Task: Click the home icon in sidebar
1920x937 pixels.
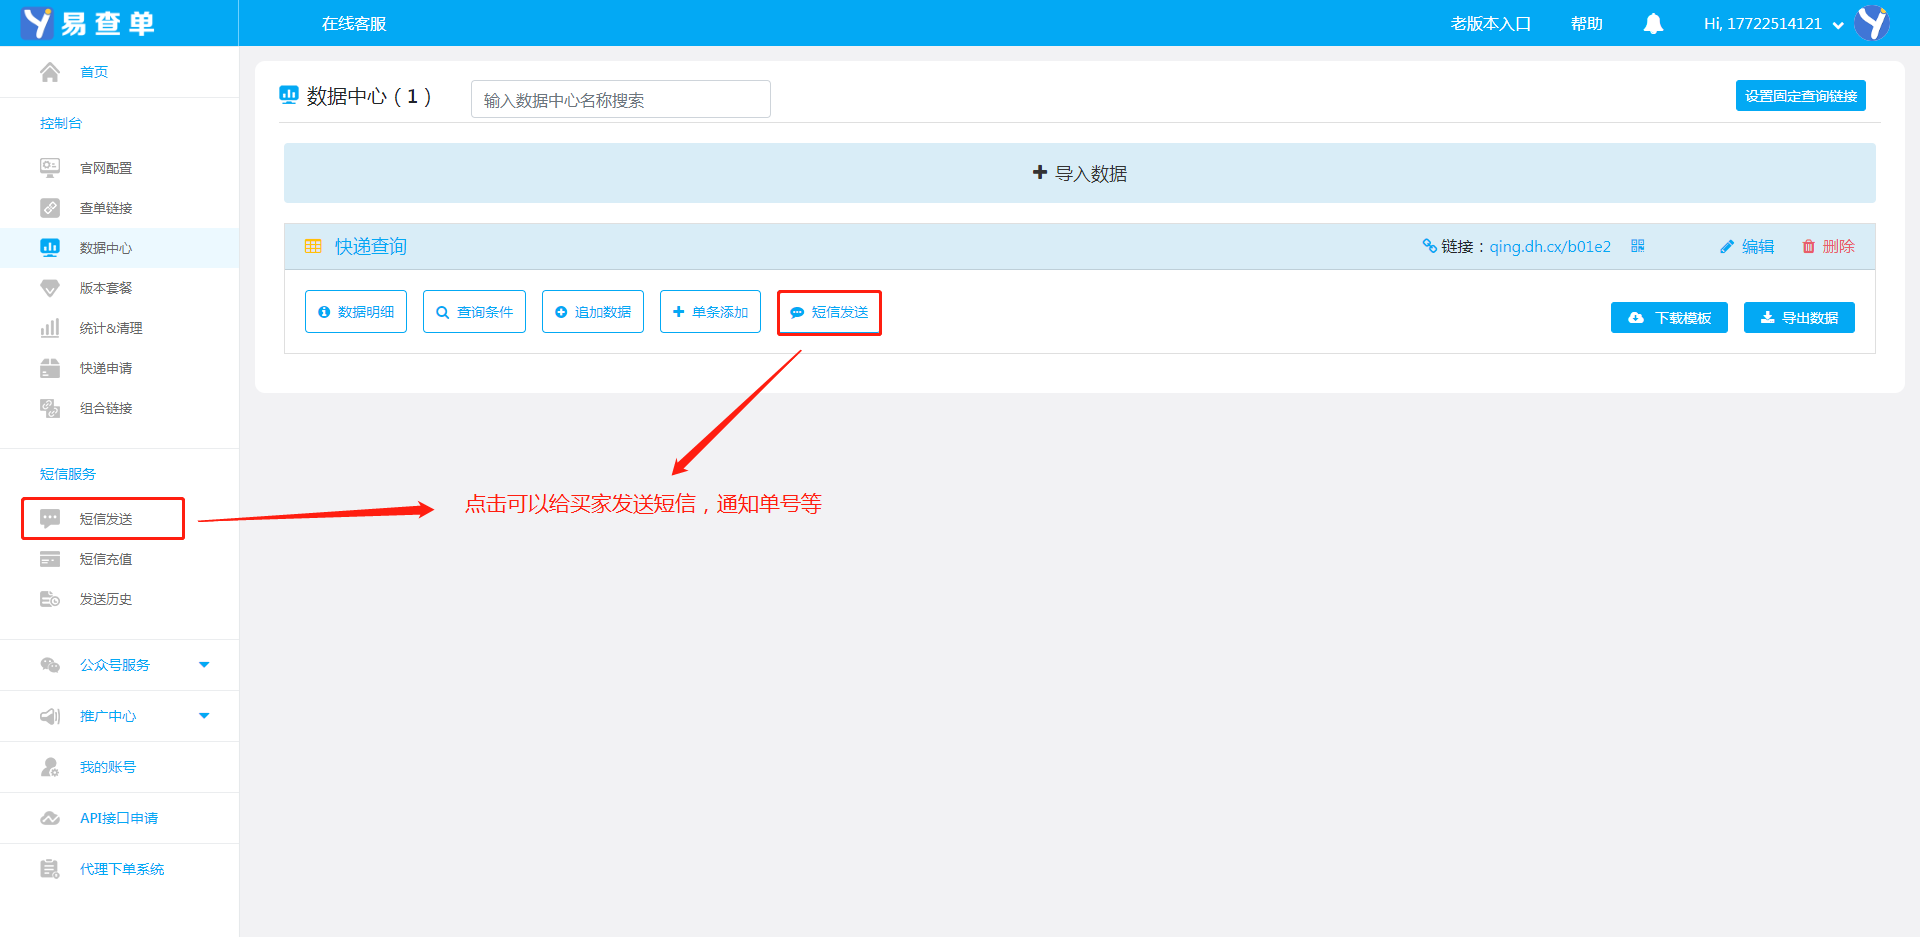Action: point(50,72)
